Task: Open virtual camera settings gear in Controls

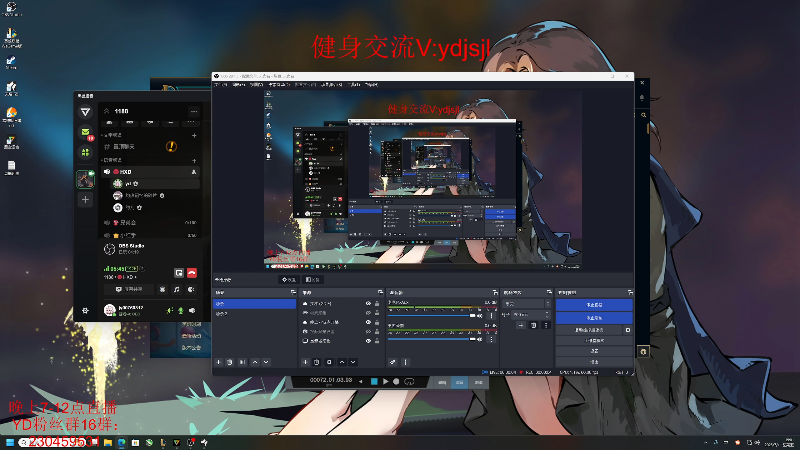Action: (x=628, y=330)
